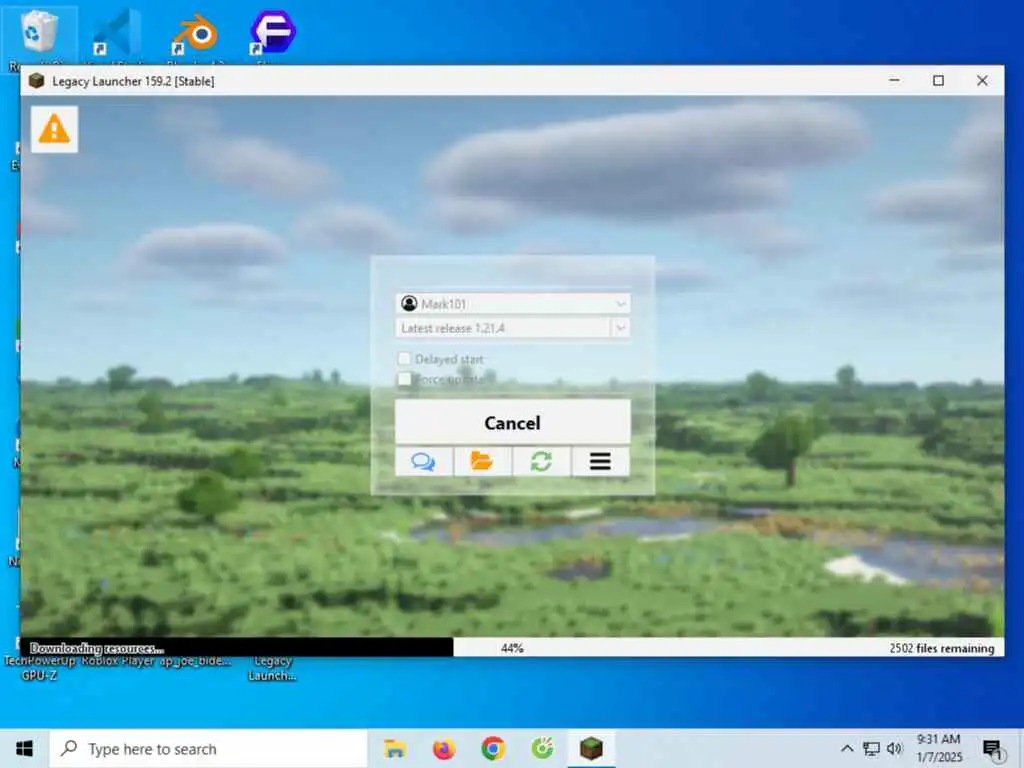Click the green refresh arrows button

(x=541, y=462)
